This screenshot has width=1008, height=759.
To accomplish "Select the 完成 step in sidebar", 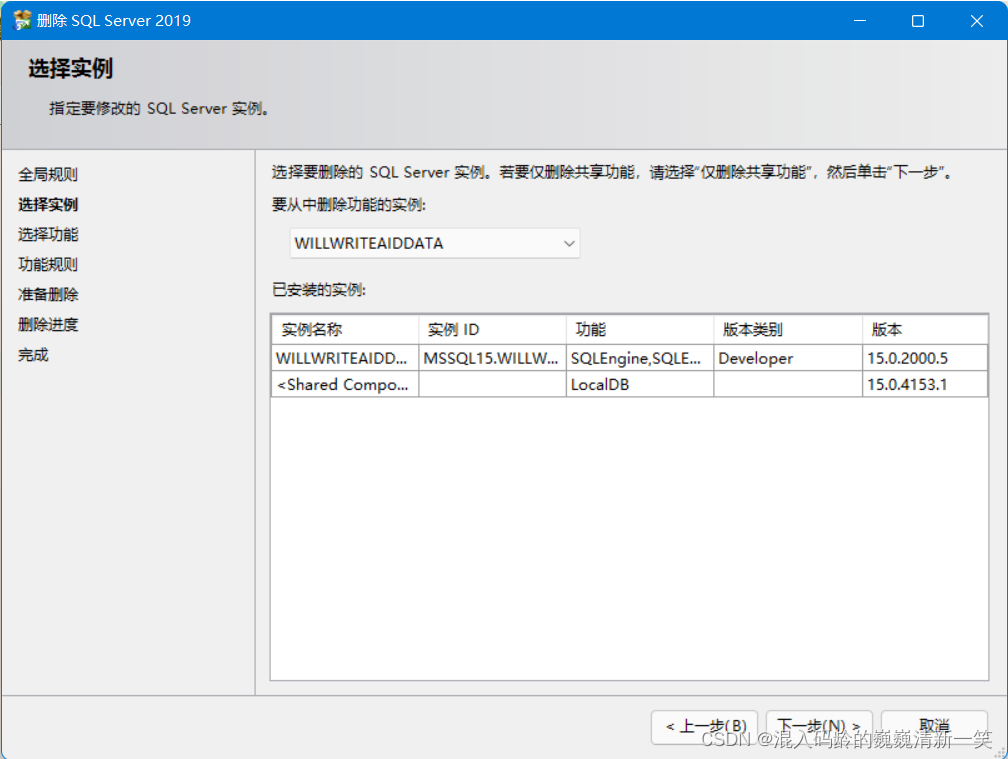I will click(x=33, y=355).
